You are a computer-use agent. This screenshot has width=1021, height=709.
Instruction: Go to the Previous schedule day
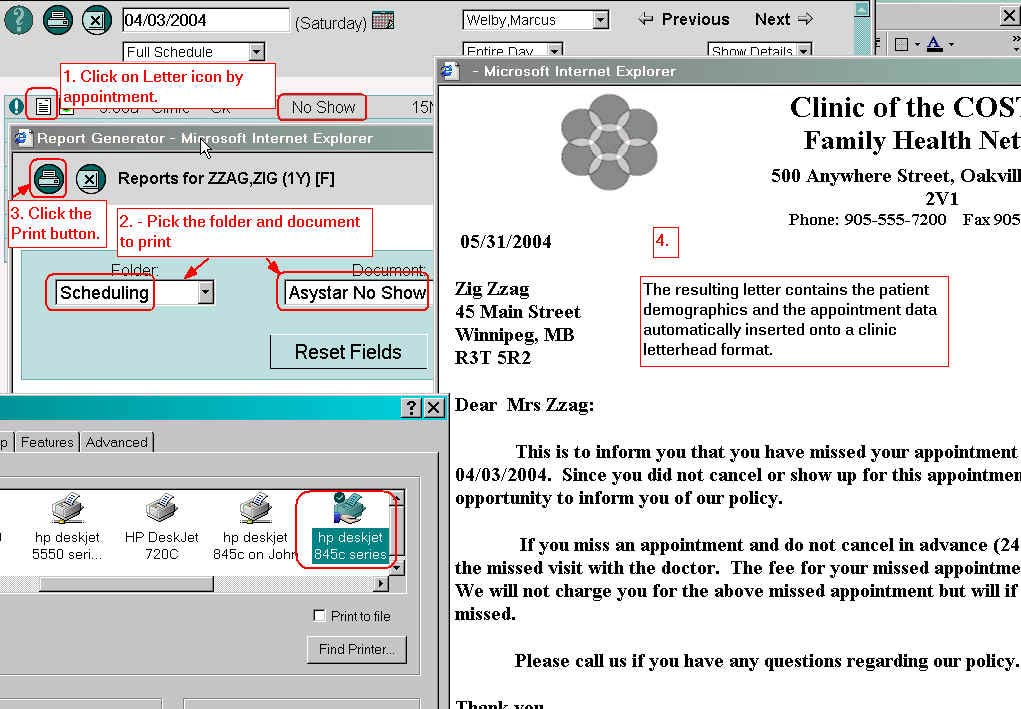click(684, 20)
